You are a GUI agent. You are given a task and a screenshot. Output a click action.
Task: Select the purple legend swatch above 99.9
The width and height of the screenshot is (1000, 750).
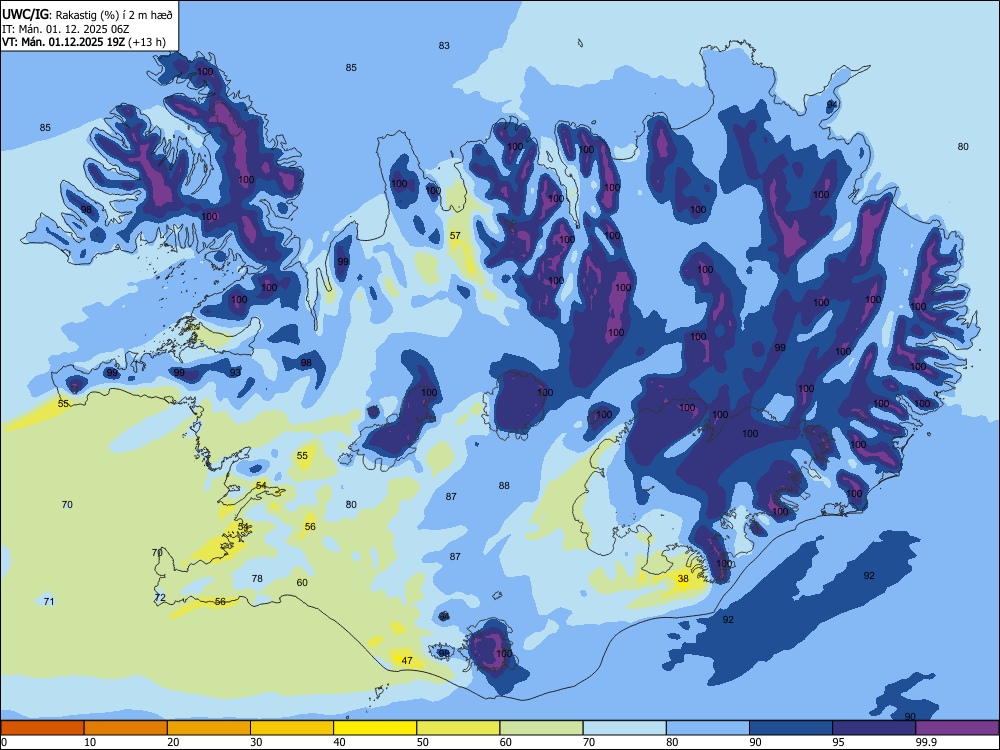pyautogui.click(x=957, y=728)
